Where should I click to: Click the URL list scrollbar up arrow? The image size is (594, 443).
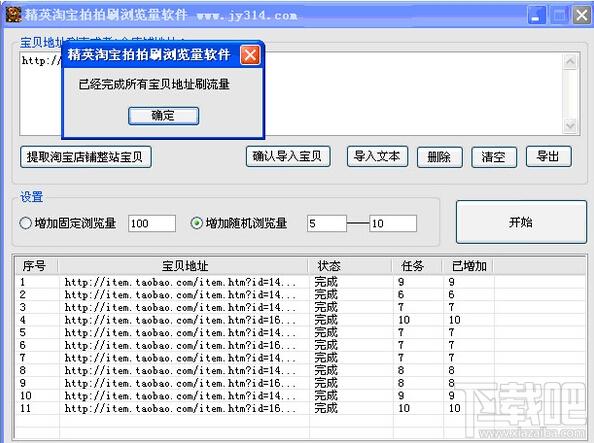(570, 62)
